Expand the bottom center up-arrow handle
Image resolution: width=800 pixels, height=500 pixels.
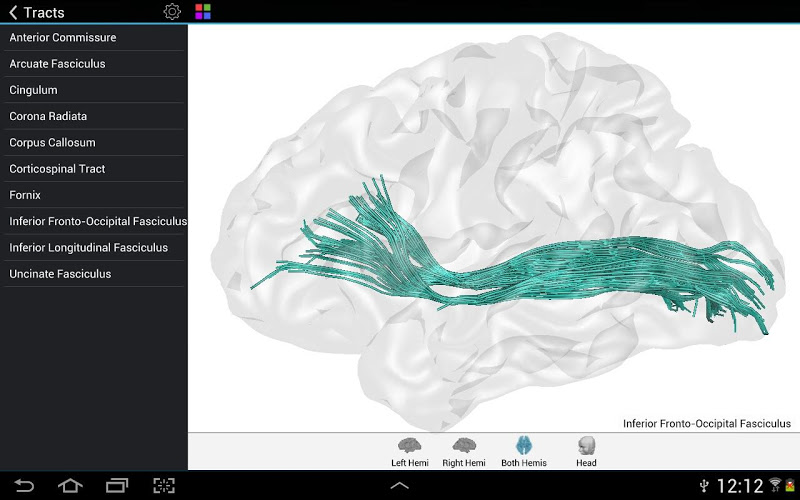tap(399, 486)
